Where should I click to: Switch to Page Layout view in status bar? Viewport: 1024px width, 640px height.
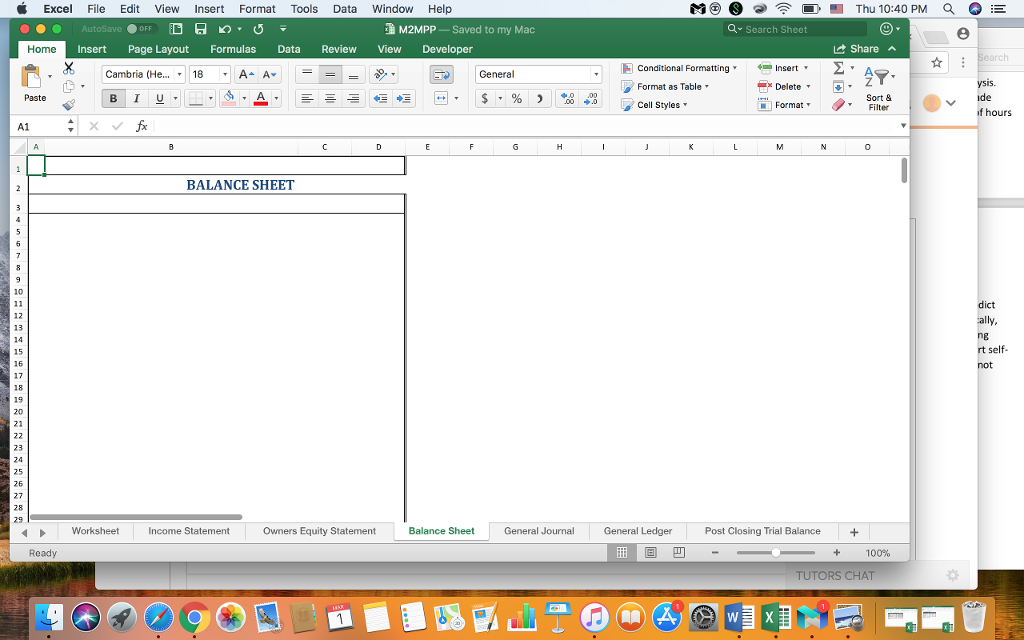pyautogui.click(x=650, y=552)
